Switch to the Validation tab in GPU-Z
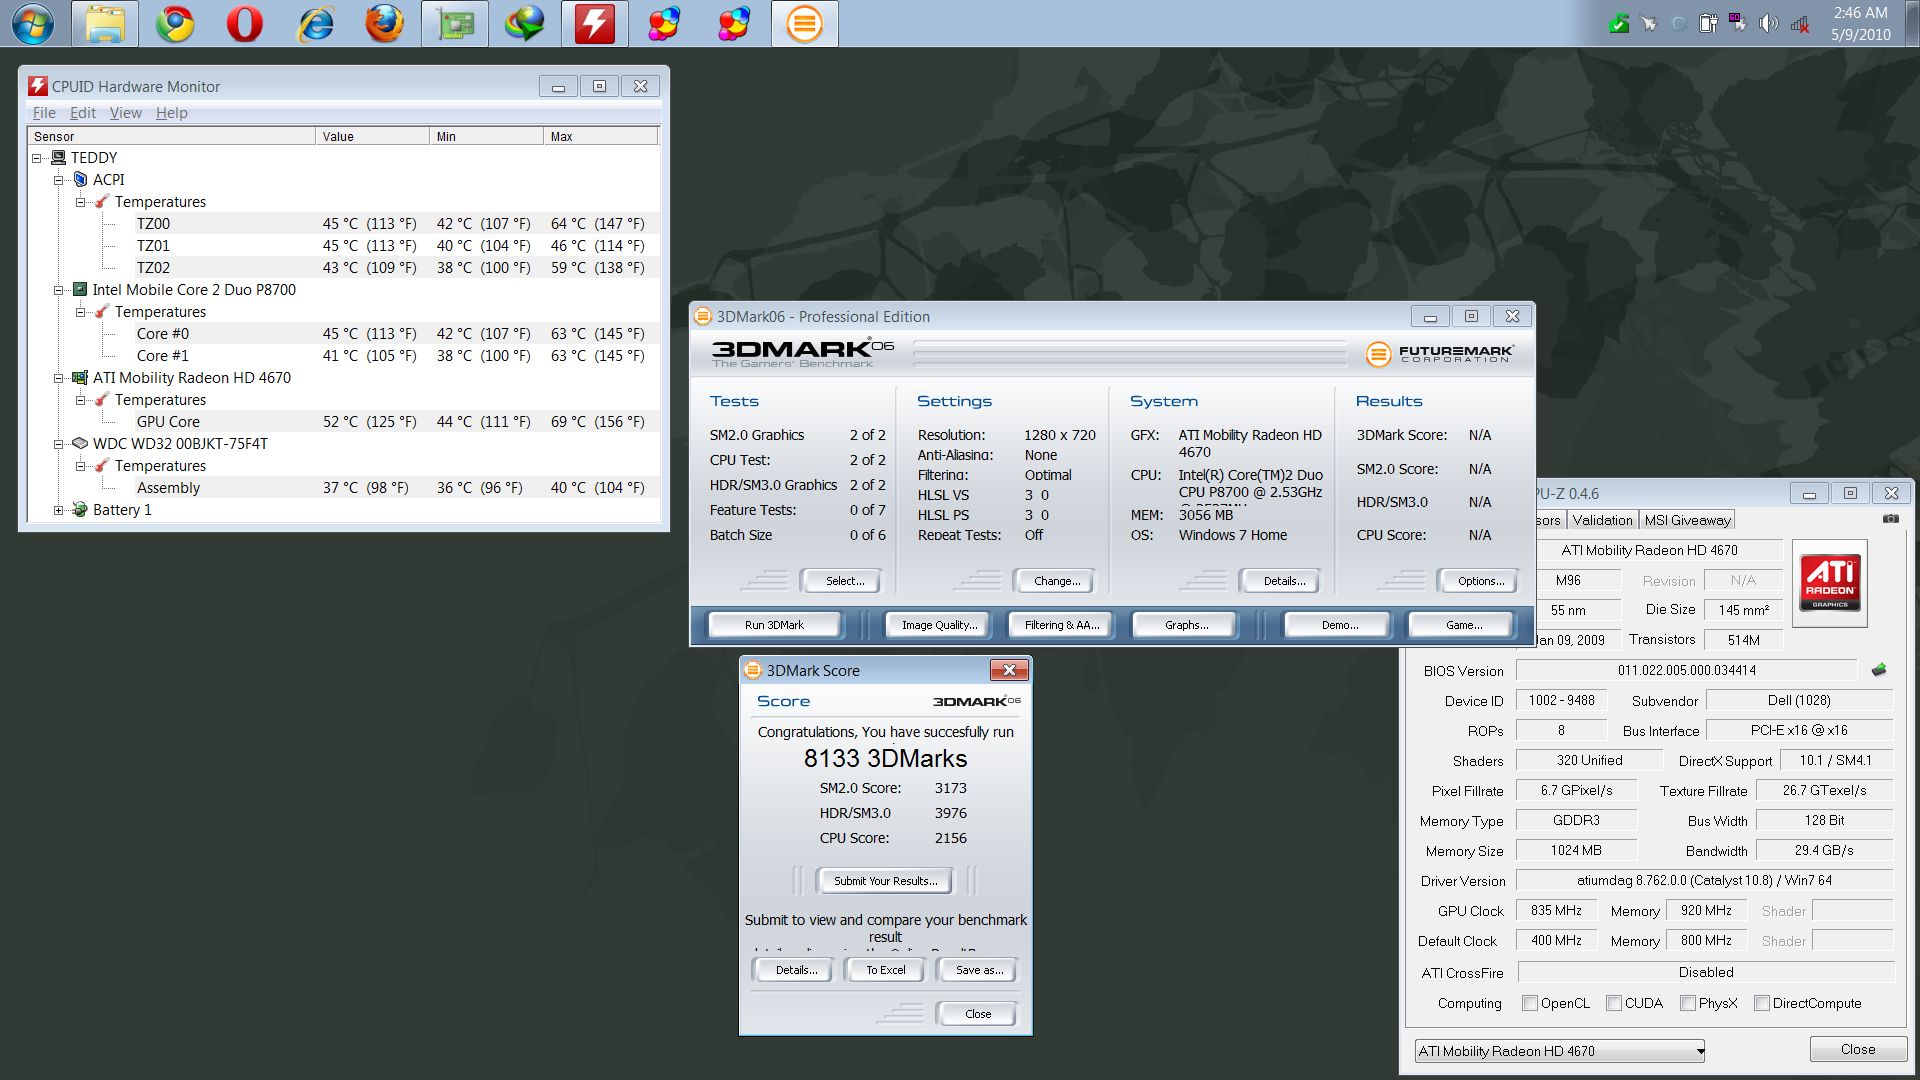 click(1602, 520)
